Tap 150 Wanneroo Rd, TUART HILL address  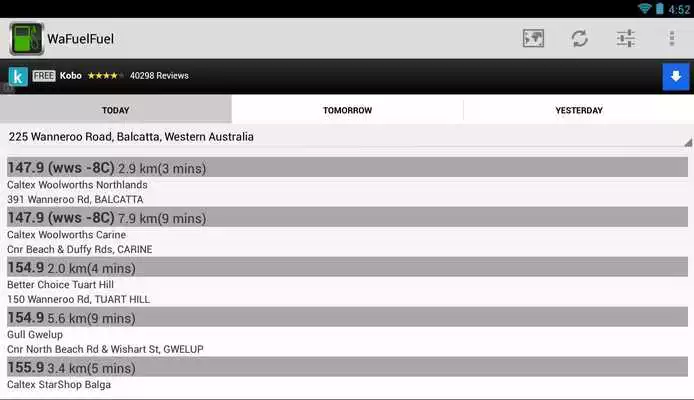coord(79,300)
